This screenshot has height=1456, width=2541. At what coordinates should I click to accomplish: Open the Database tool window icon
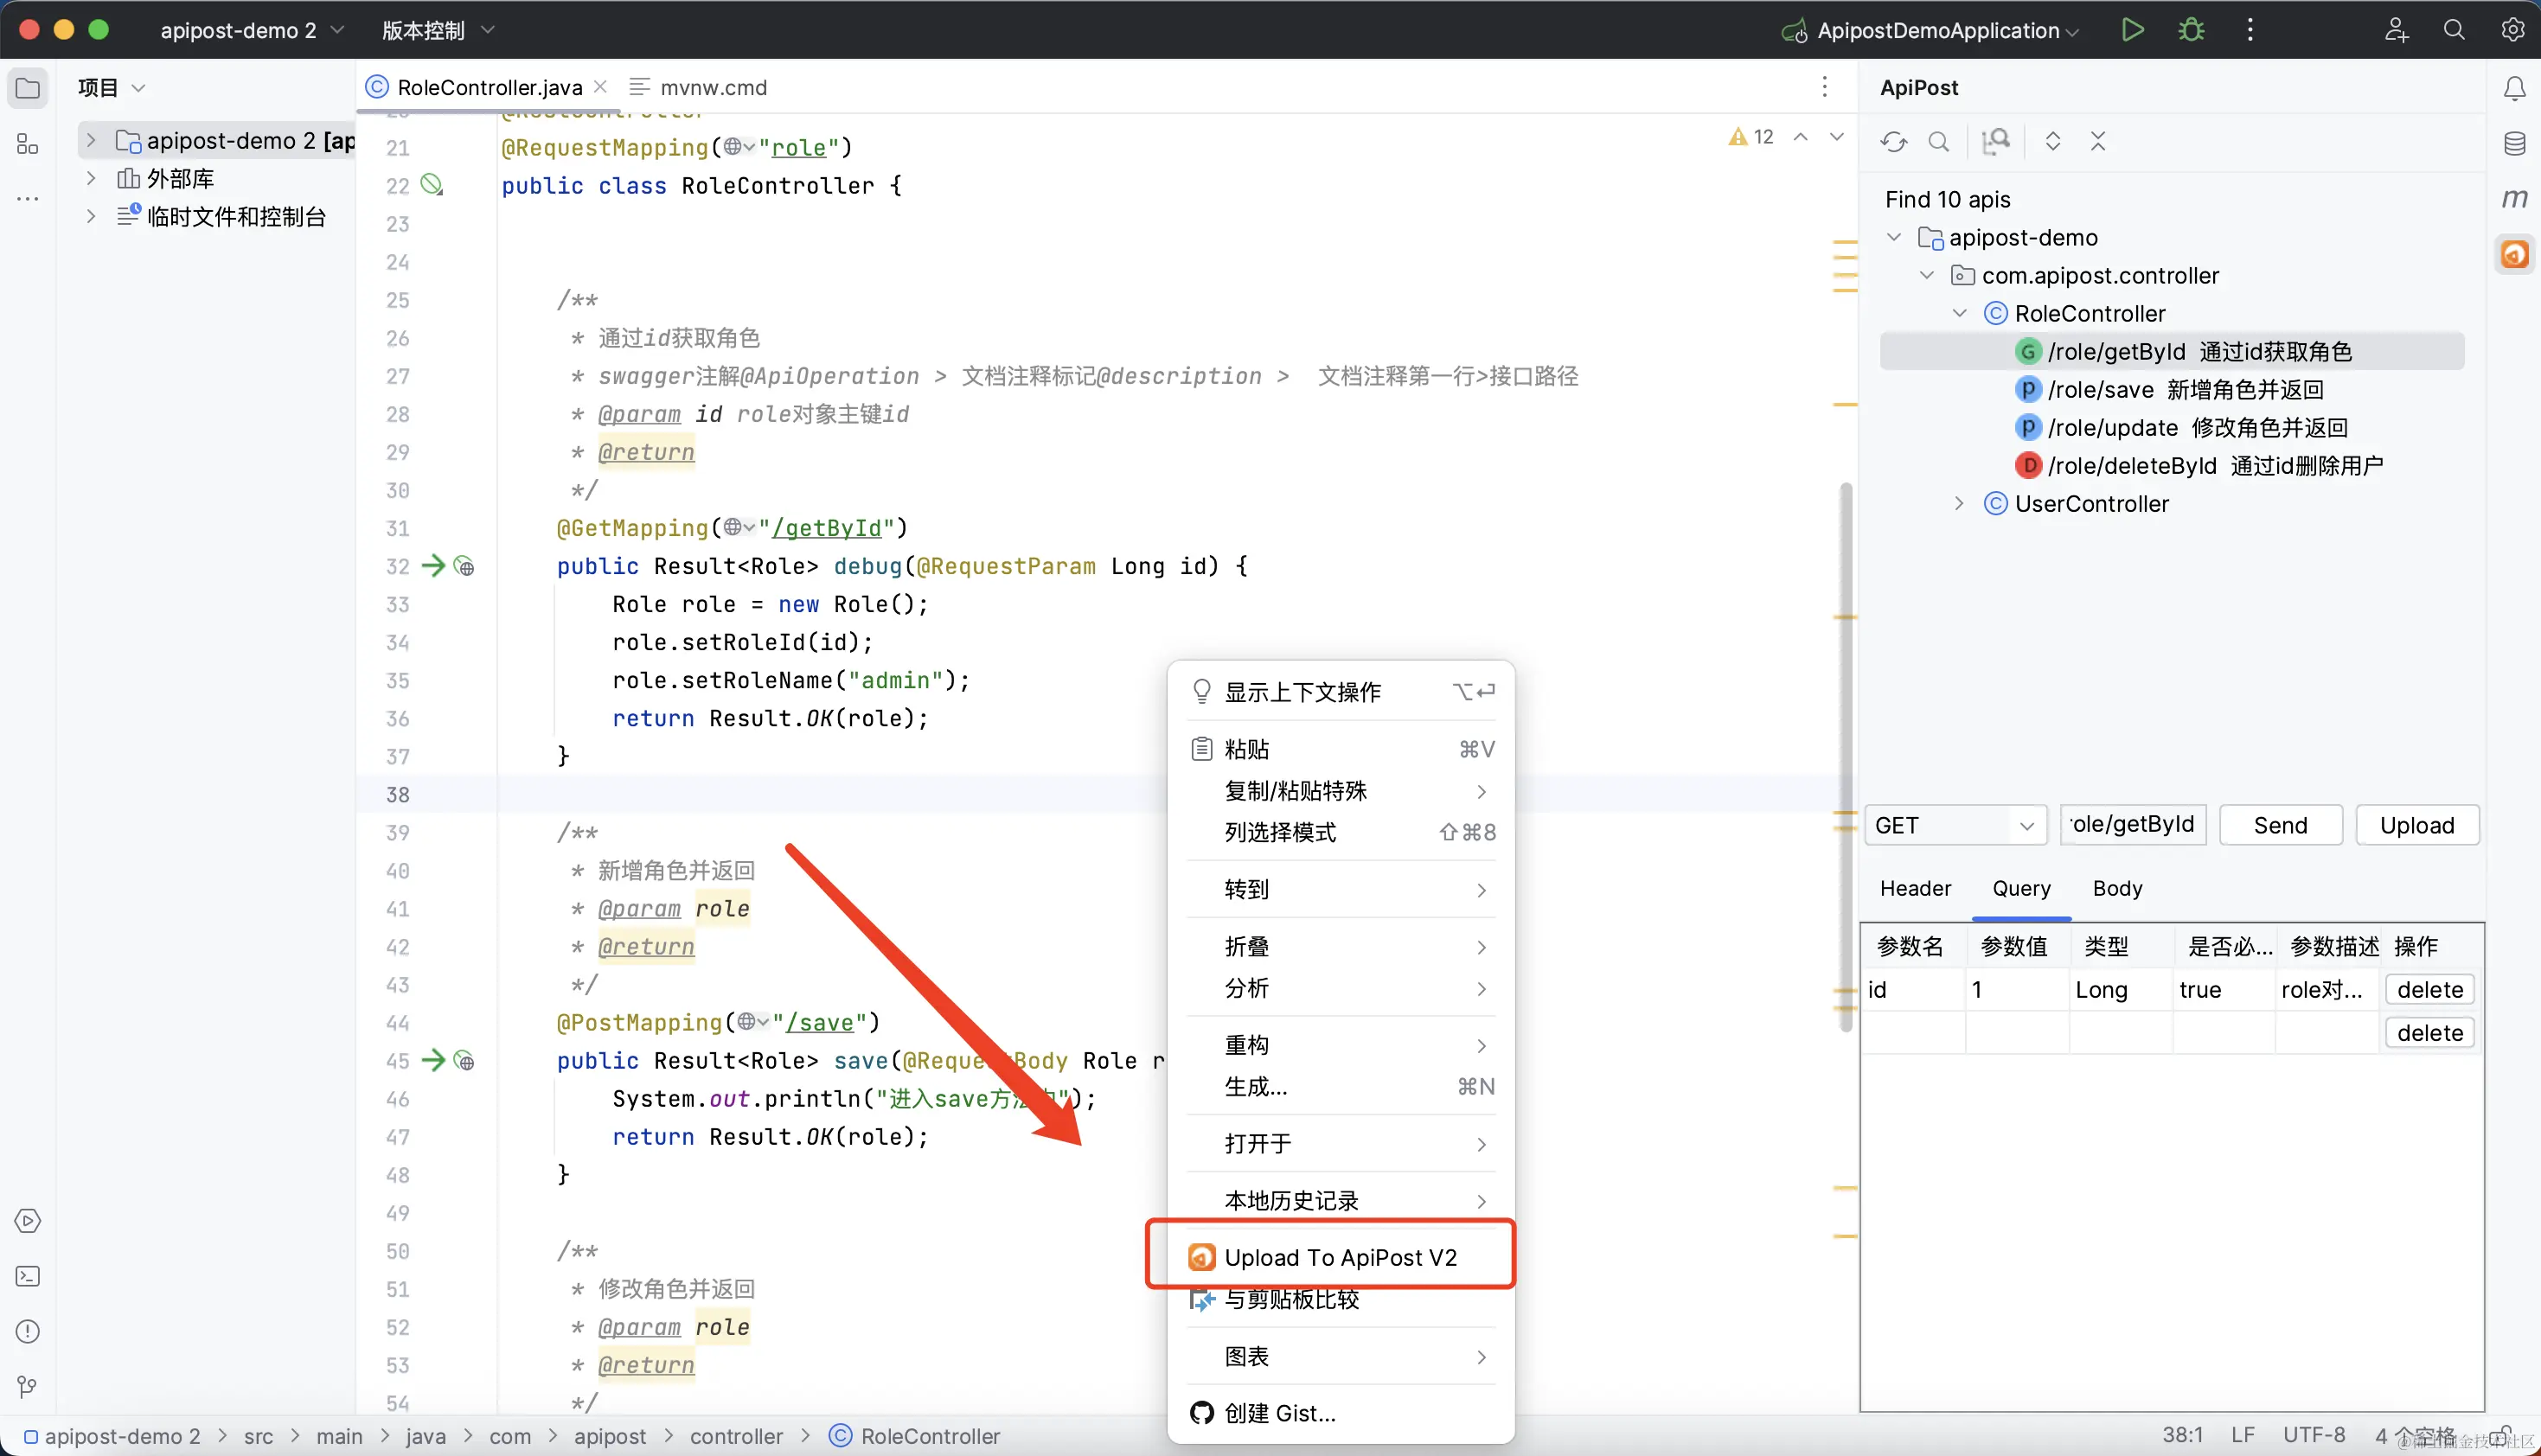[2514, 143]
